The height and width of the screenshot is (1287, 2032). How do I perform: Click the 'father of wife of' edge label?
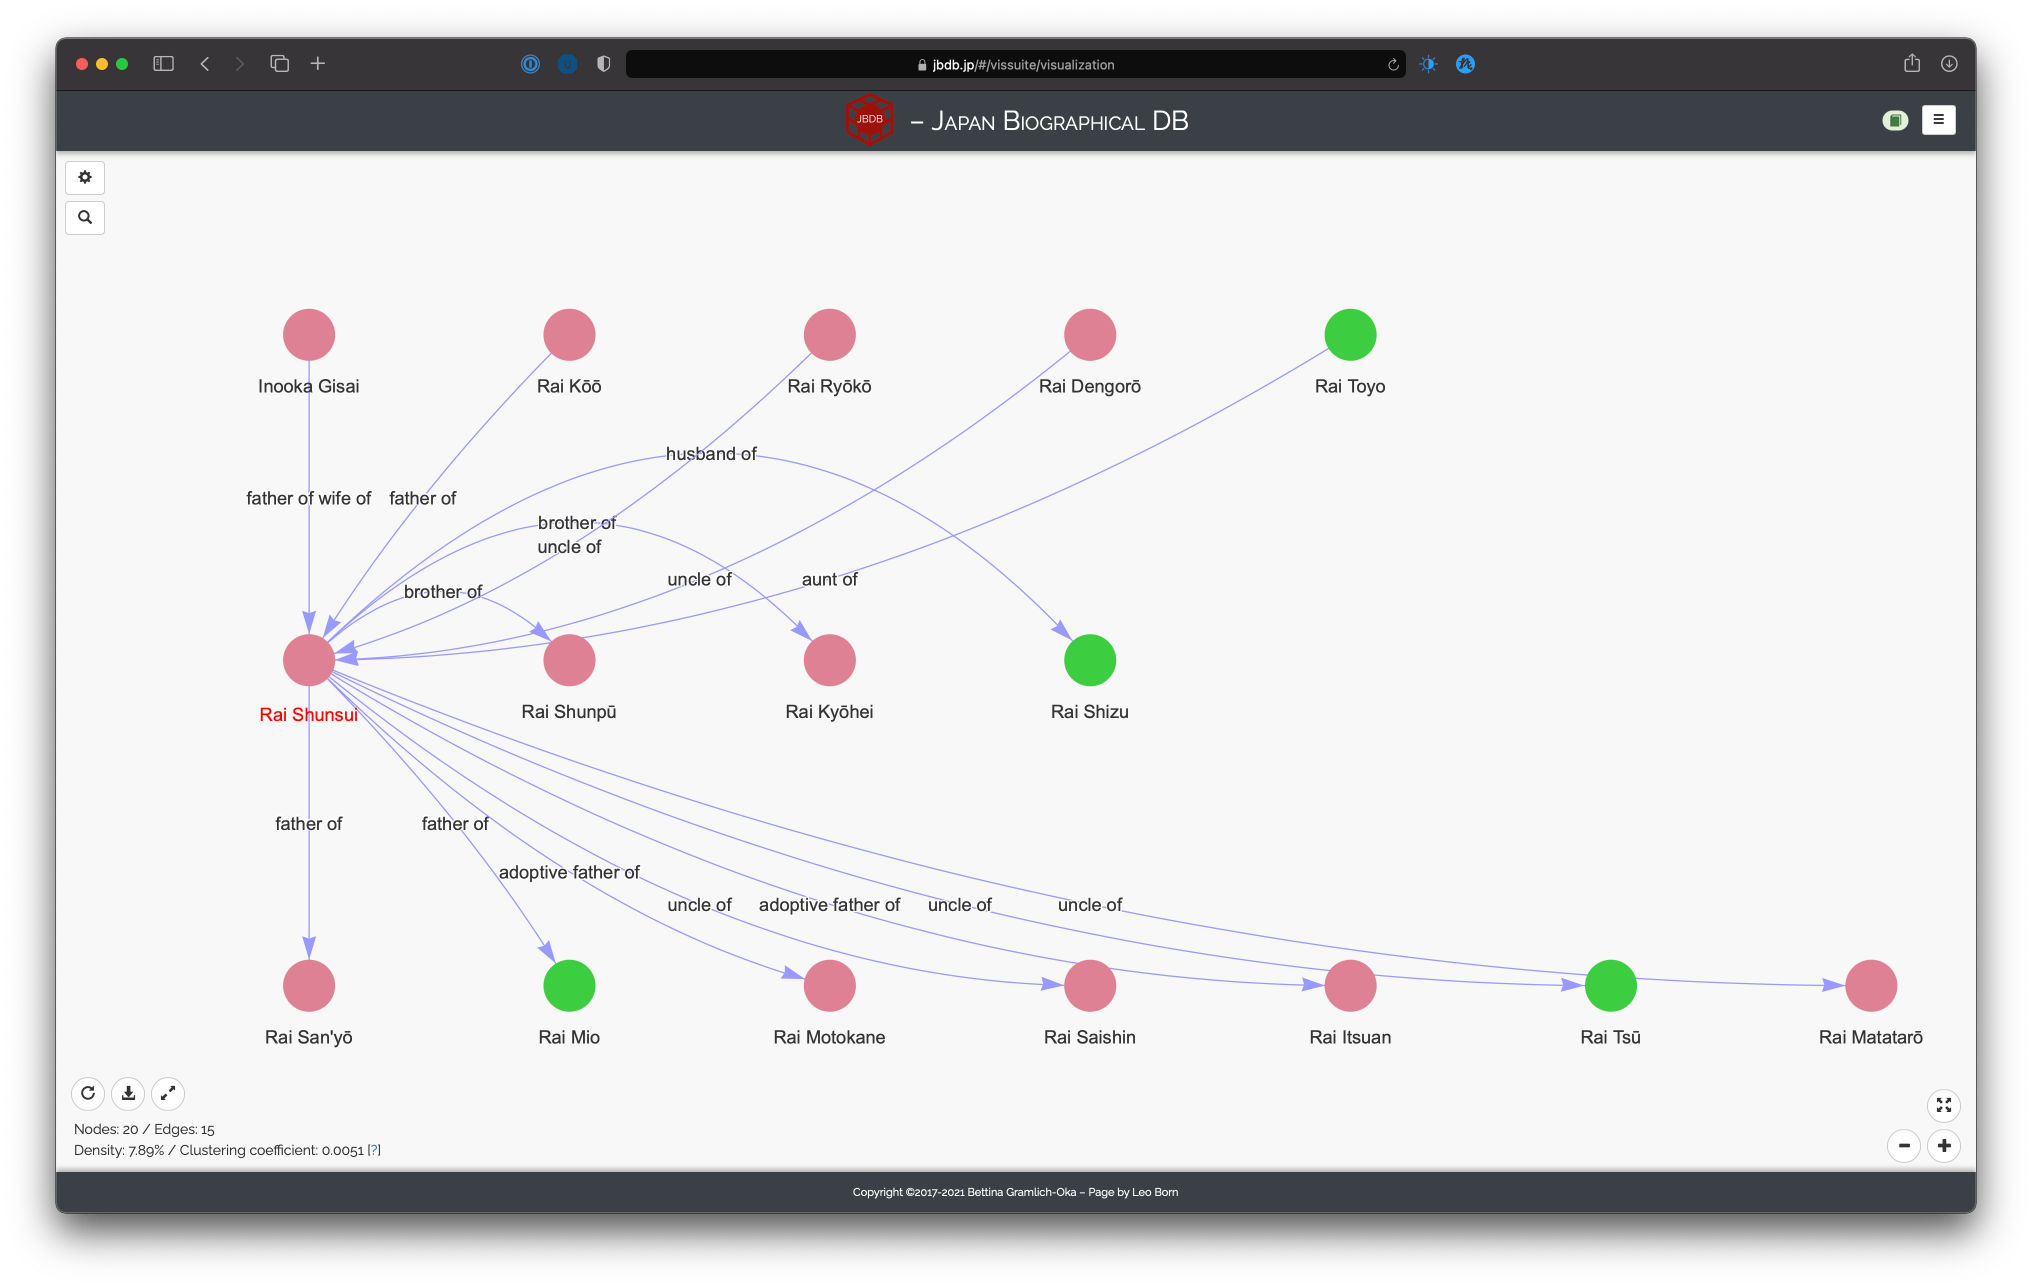point(308,498)
